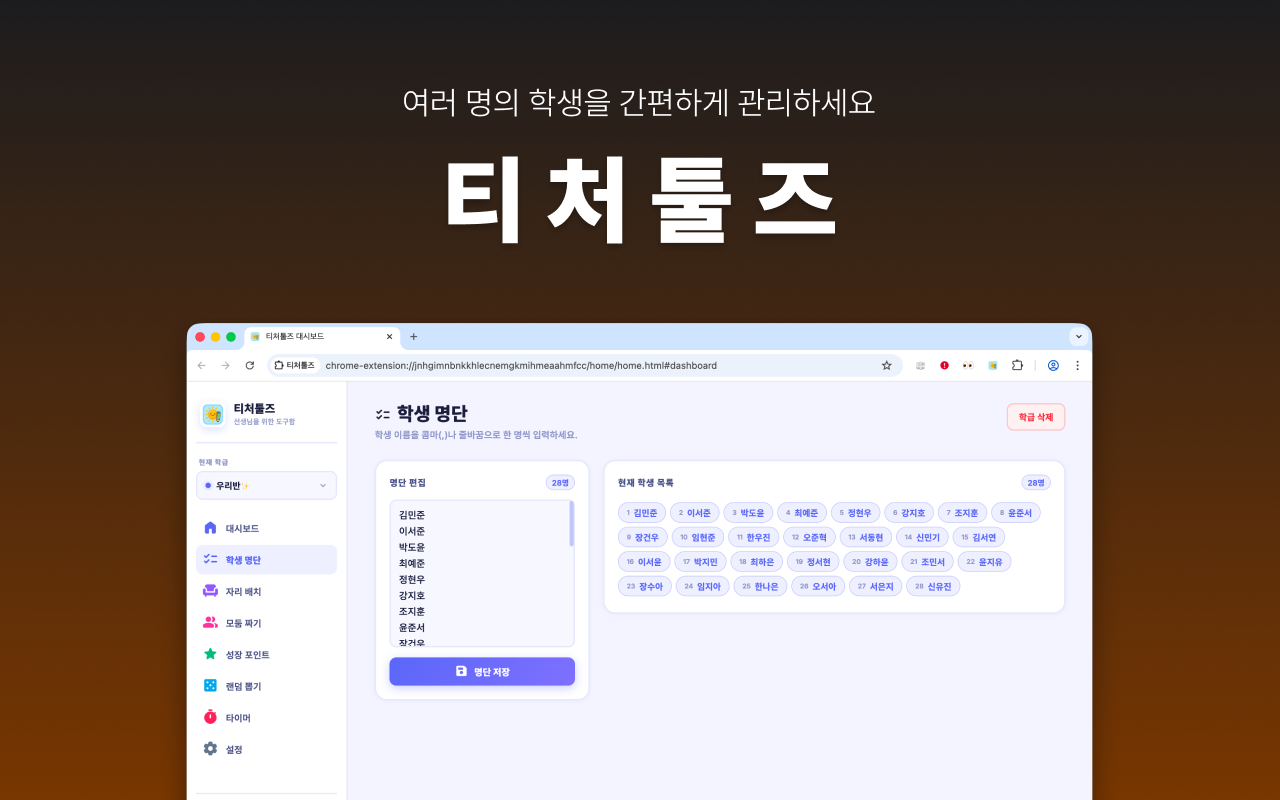Viewport: 1280px width, 800px height.
Task: Select the 김민준 student chip
Action: tap(642, 513)
